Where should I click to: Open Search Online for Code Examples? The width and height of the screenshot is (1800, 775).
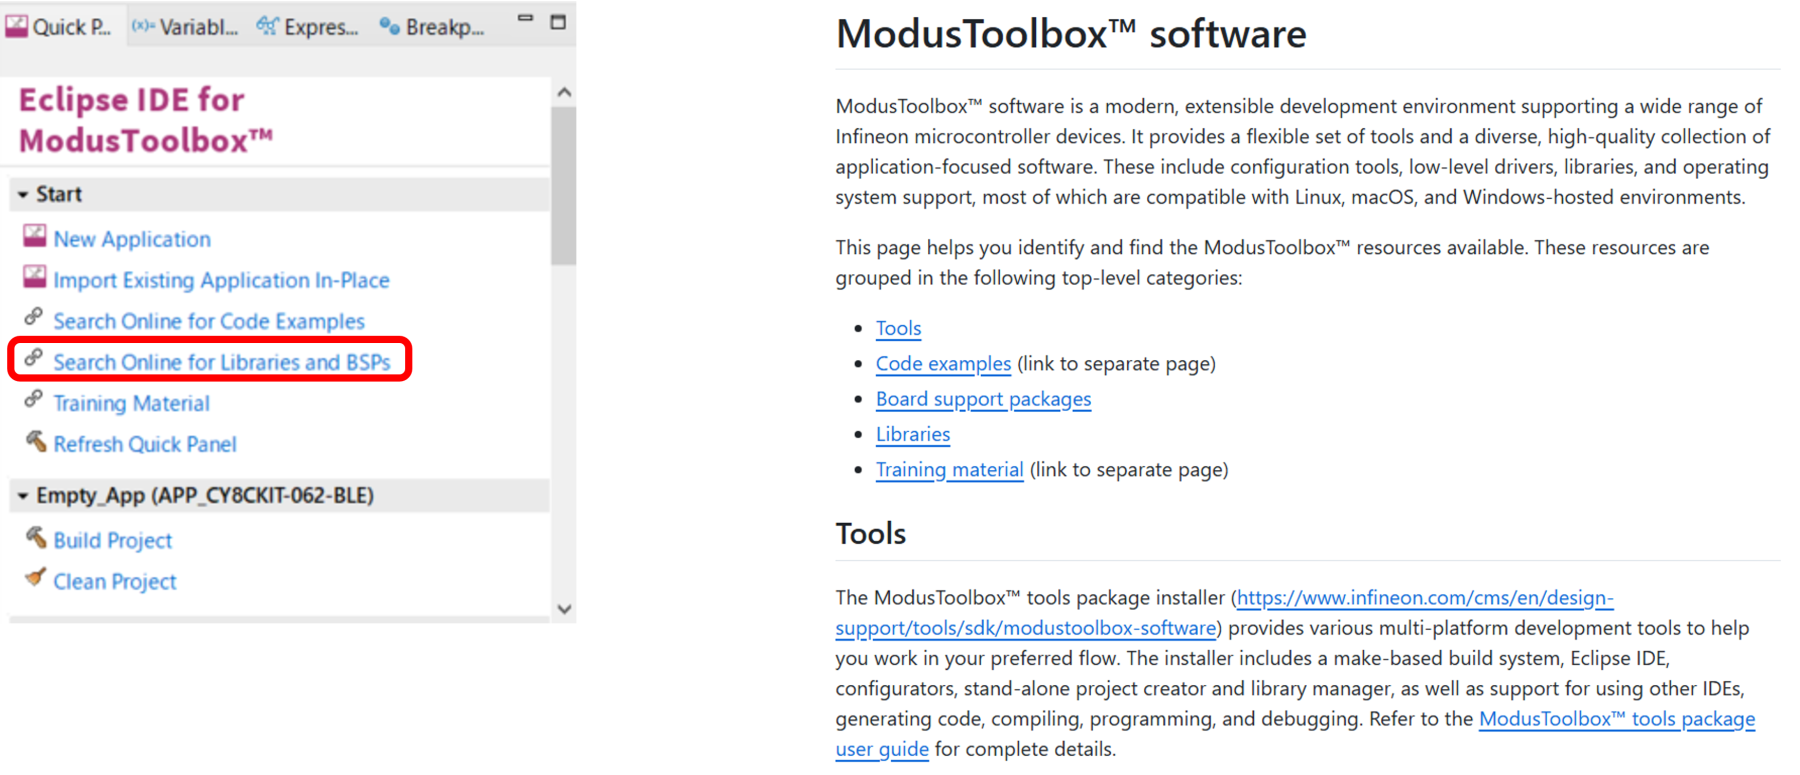pyautogui.click(x=209, y=321)
